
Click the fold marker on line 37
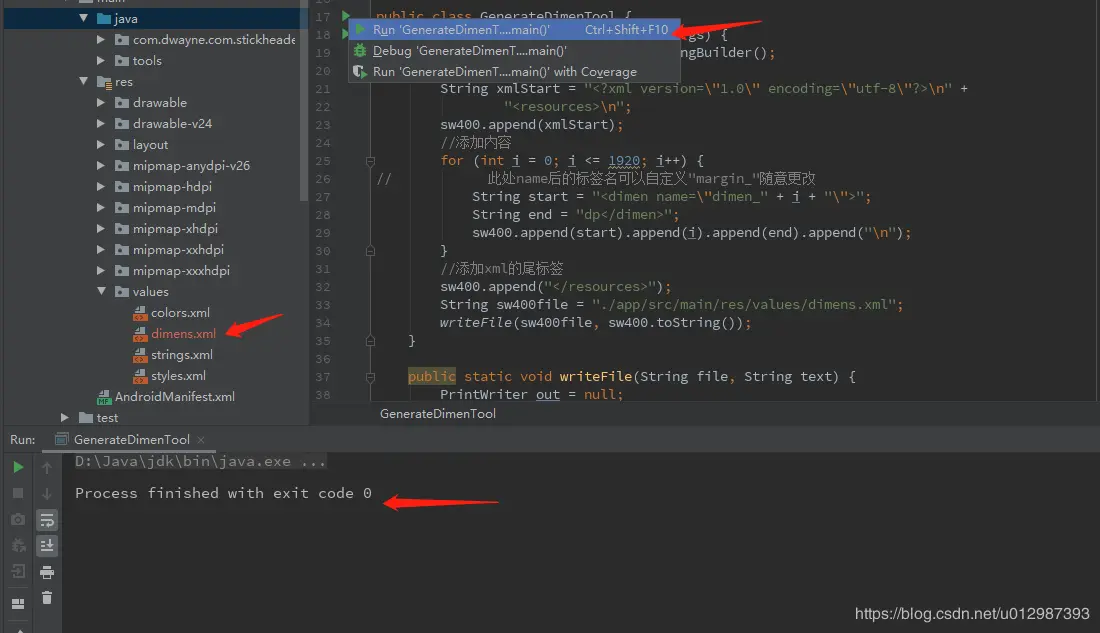pos(370,377)
